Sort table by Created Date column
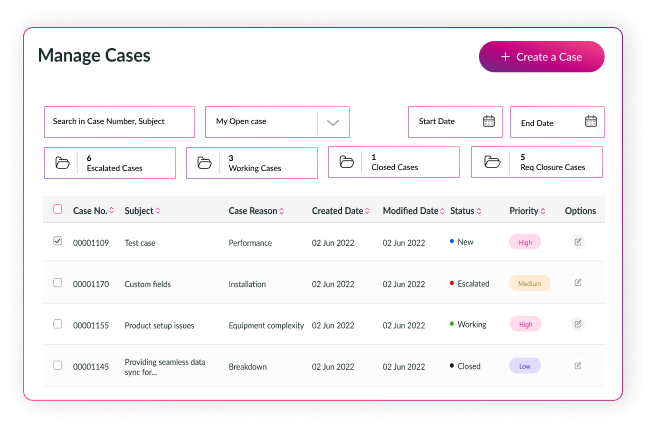This screenshot has width=654, height=428. pyautogui.click(x=341, y=211)
